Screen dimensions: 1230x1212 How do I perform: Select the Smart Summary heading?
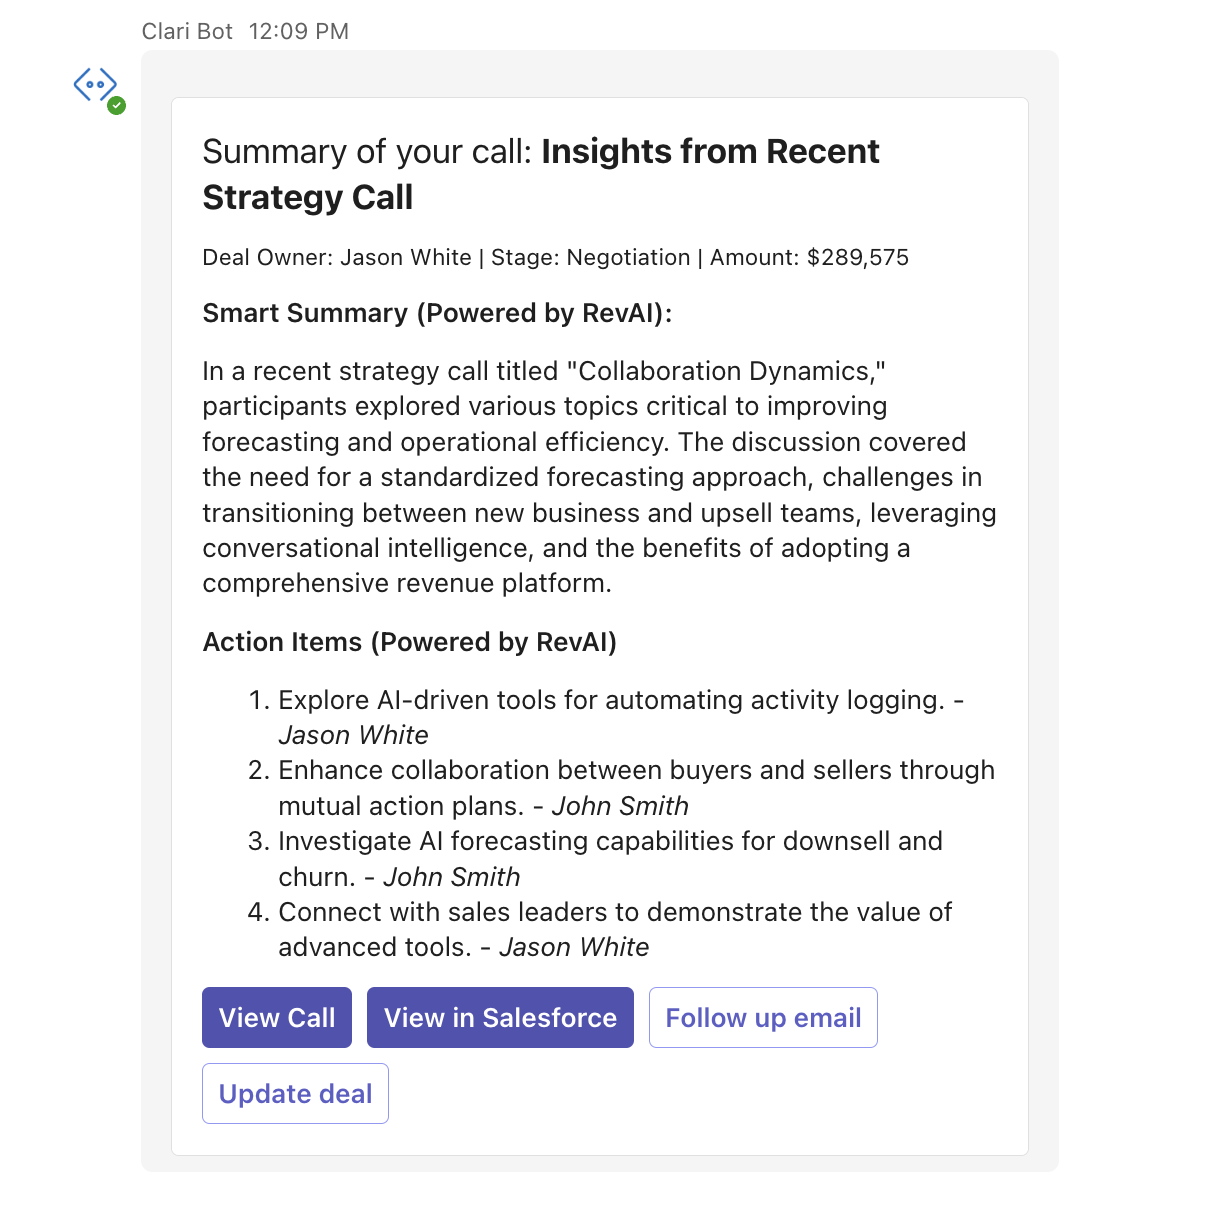tap(438, 313)
